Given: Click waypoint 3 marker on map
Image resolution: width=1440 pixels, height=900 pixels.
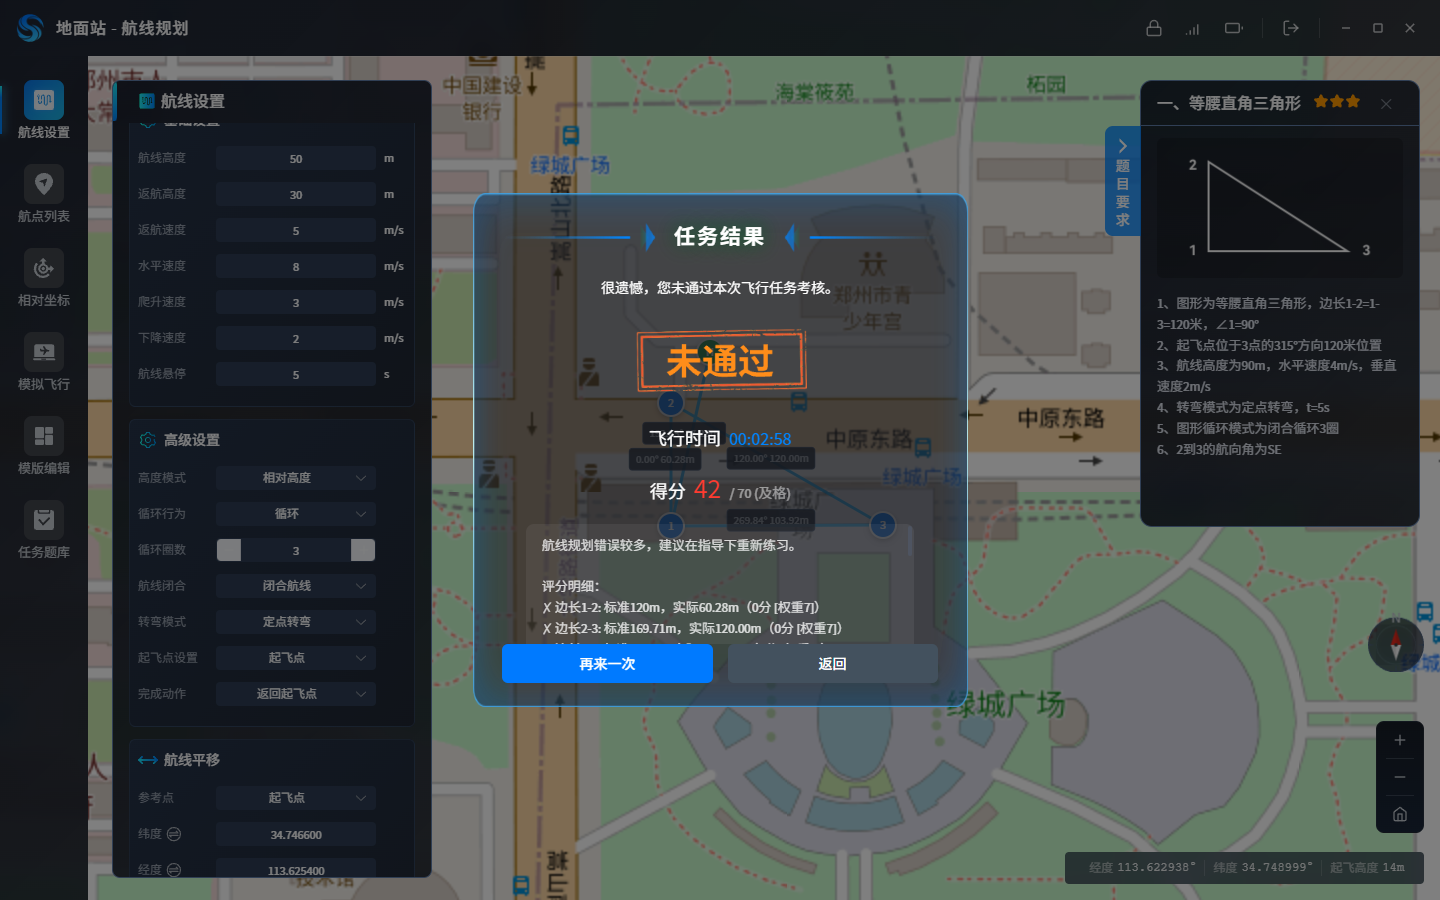Looking at the screenshot, I should click(x=882, y=525).
